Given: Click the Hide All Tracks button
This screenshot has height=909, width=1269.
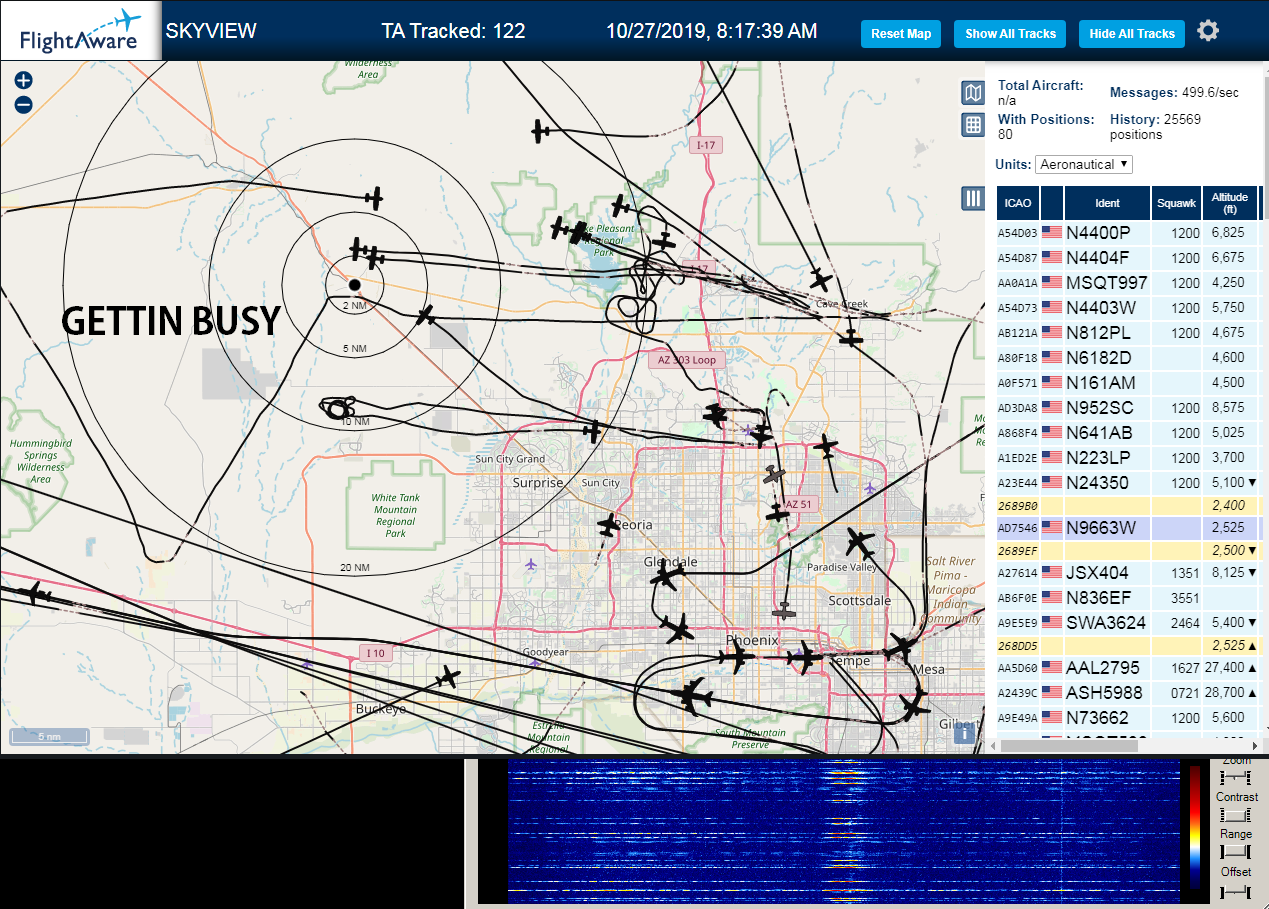Looking at the screenshot, I should tap(1132, 34).
